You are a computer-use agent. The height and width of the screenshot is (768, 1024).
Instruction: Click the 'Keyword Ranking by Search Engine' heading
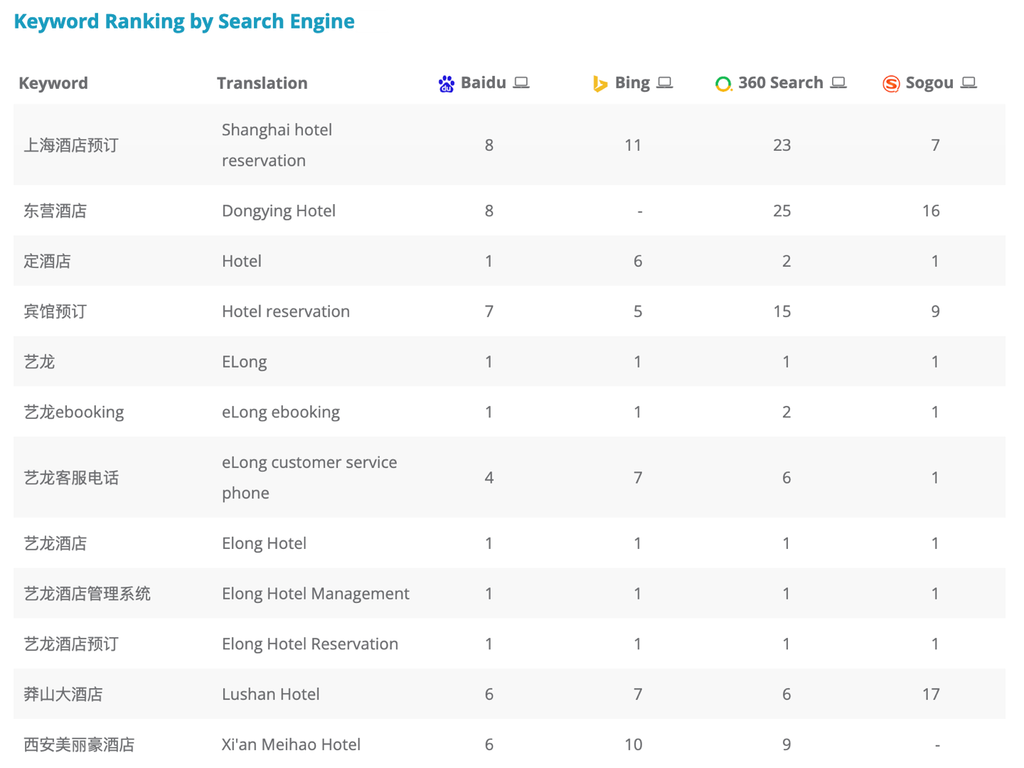(184, 22)
